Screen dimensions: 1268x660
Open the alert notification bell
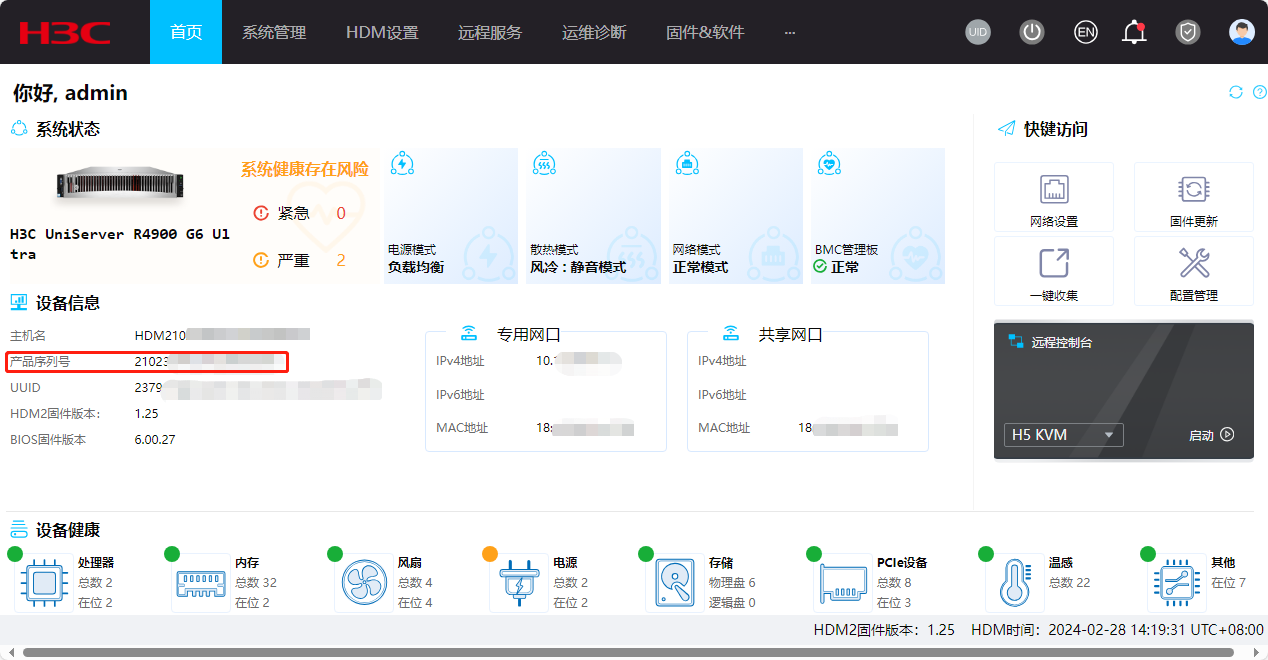point(1134,32)
